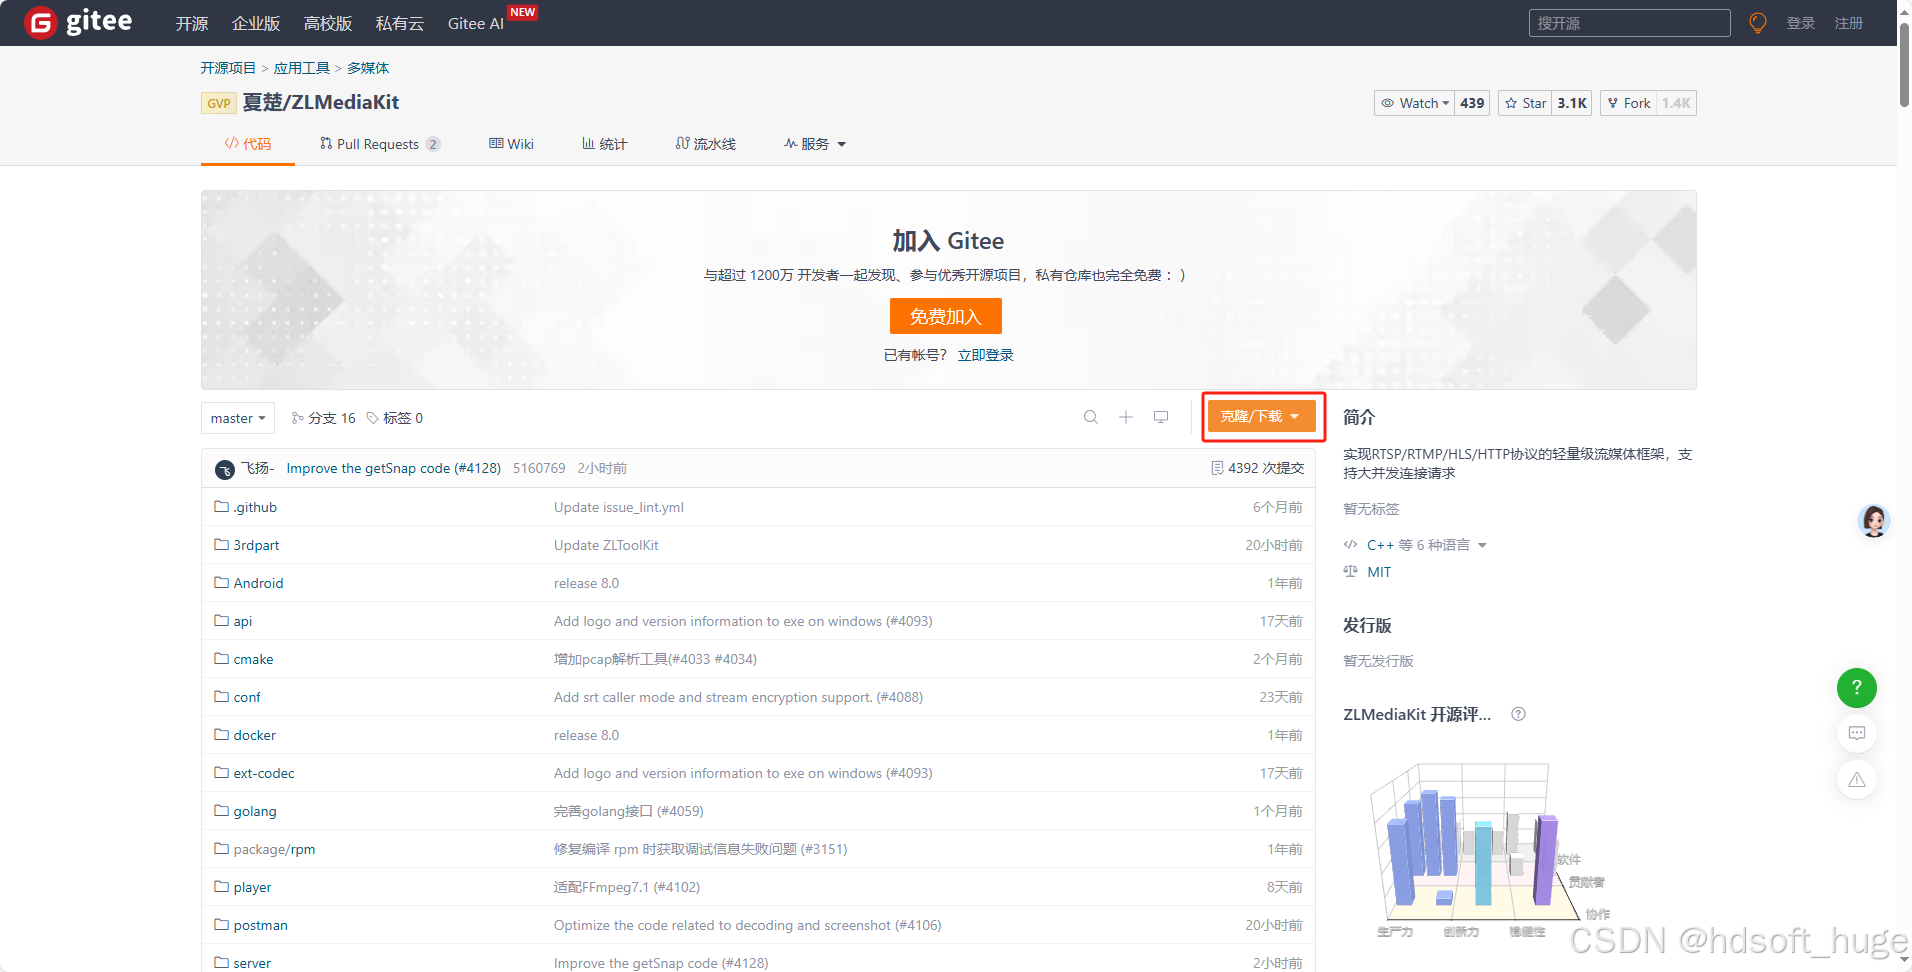Screen dimensions: 1912x972
Task: Click the fork count 1.4K
Action: coord(1676,103)
